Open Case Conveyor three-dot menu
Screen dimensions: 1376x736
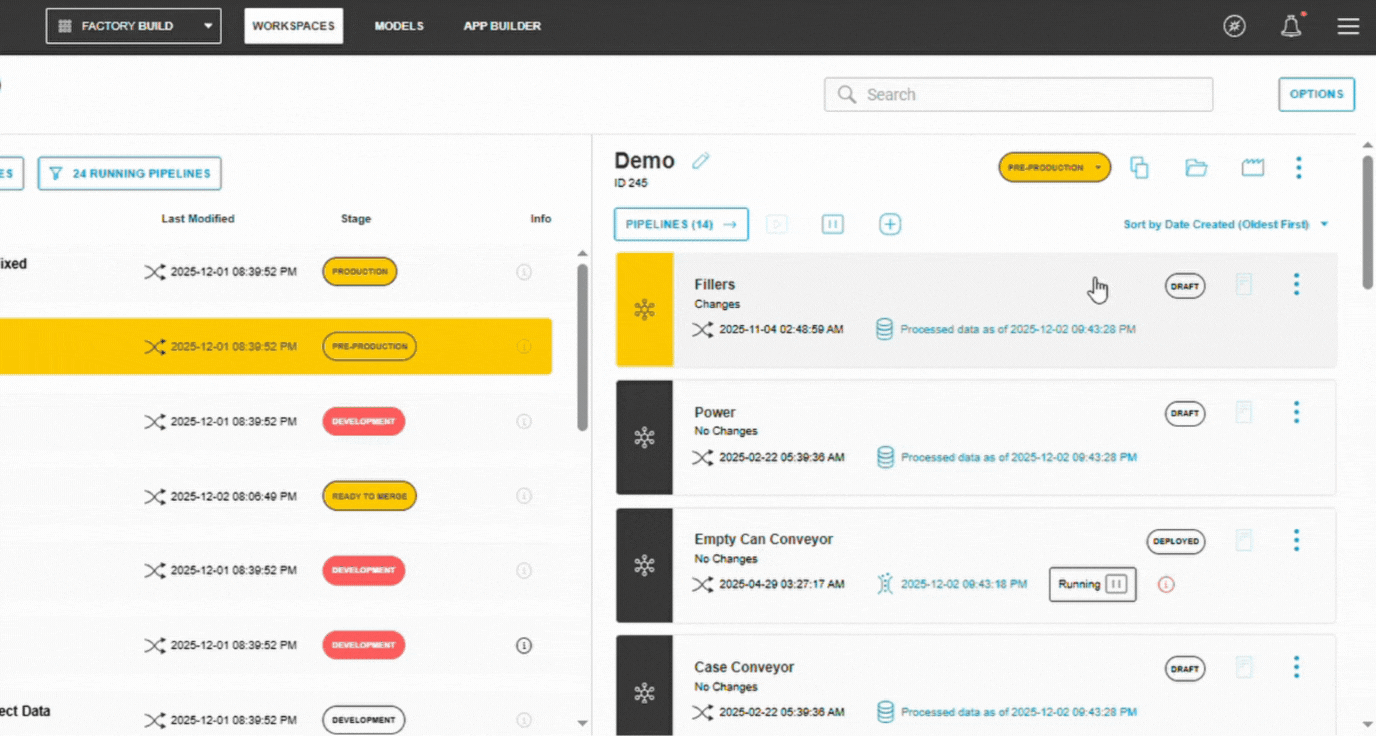1296,667
